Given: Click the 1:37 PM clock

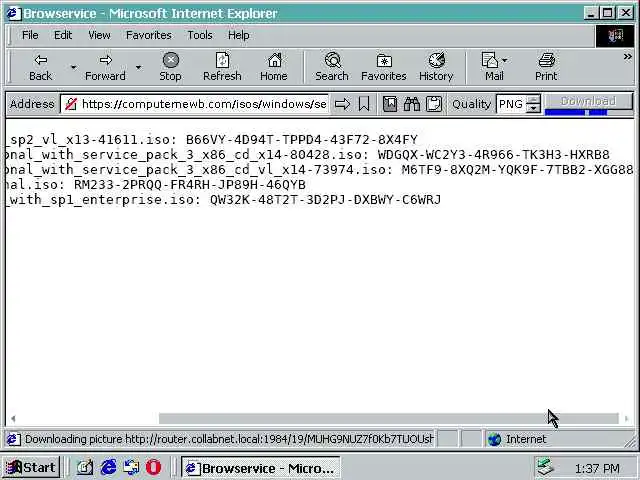Looking at the screenshot, I should [x=597, y=469].
